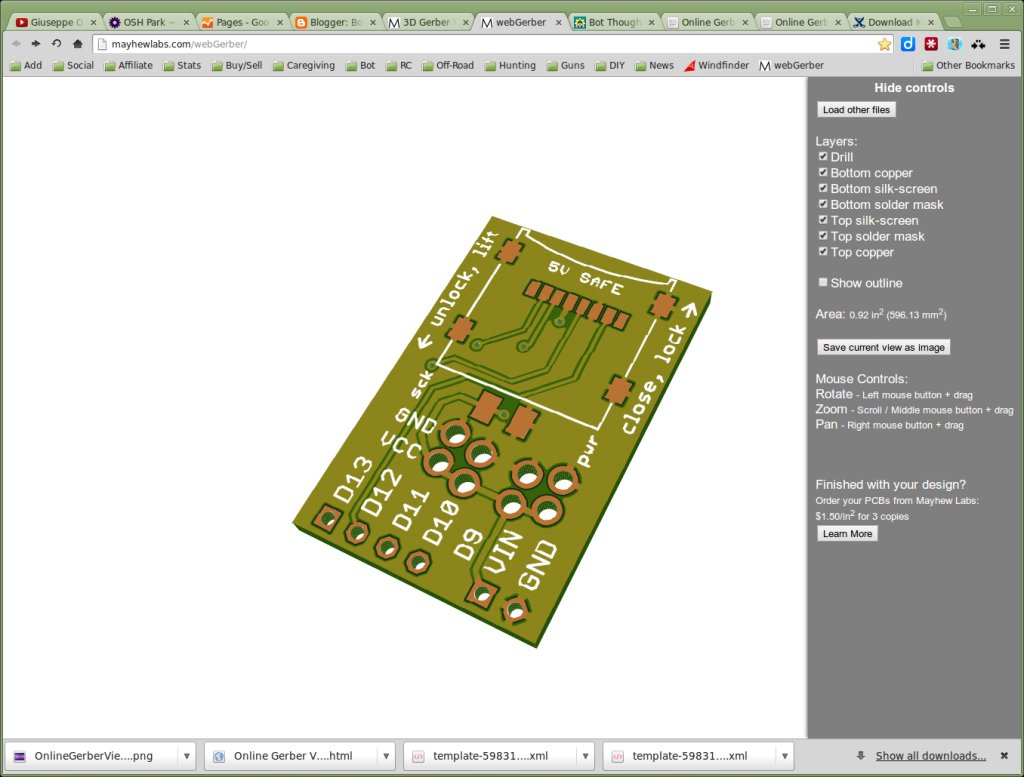Click the address bar URL field
Screen dimensions: 1024x777
click(490, 44)
